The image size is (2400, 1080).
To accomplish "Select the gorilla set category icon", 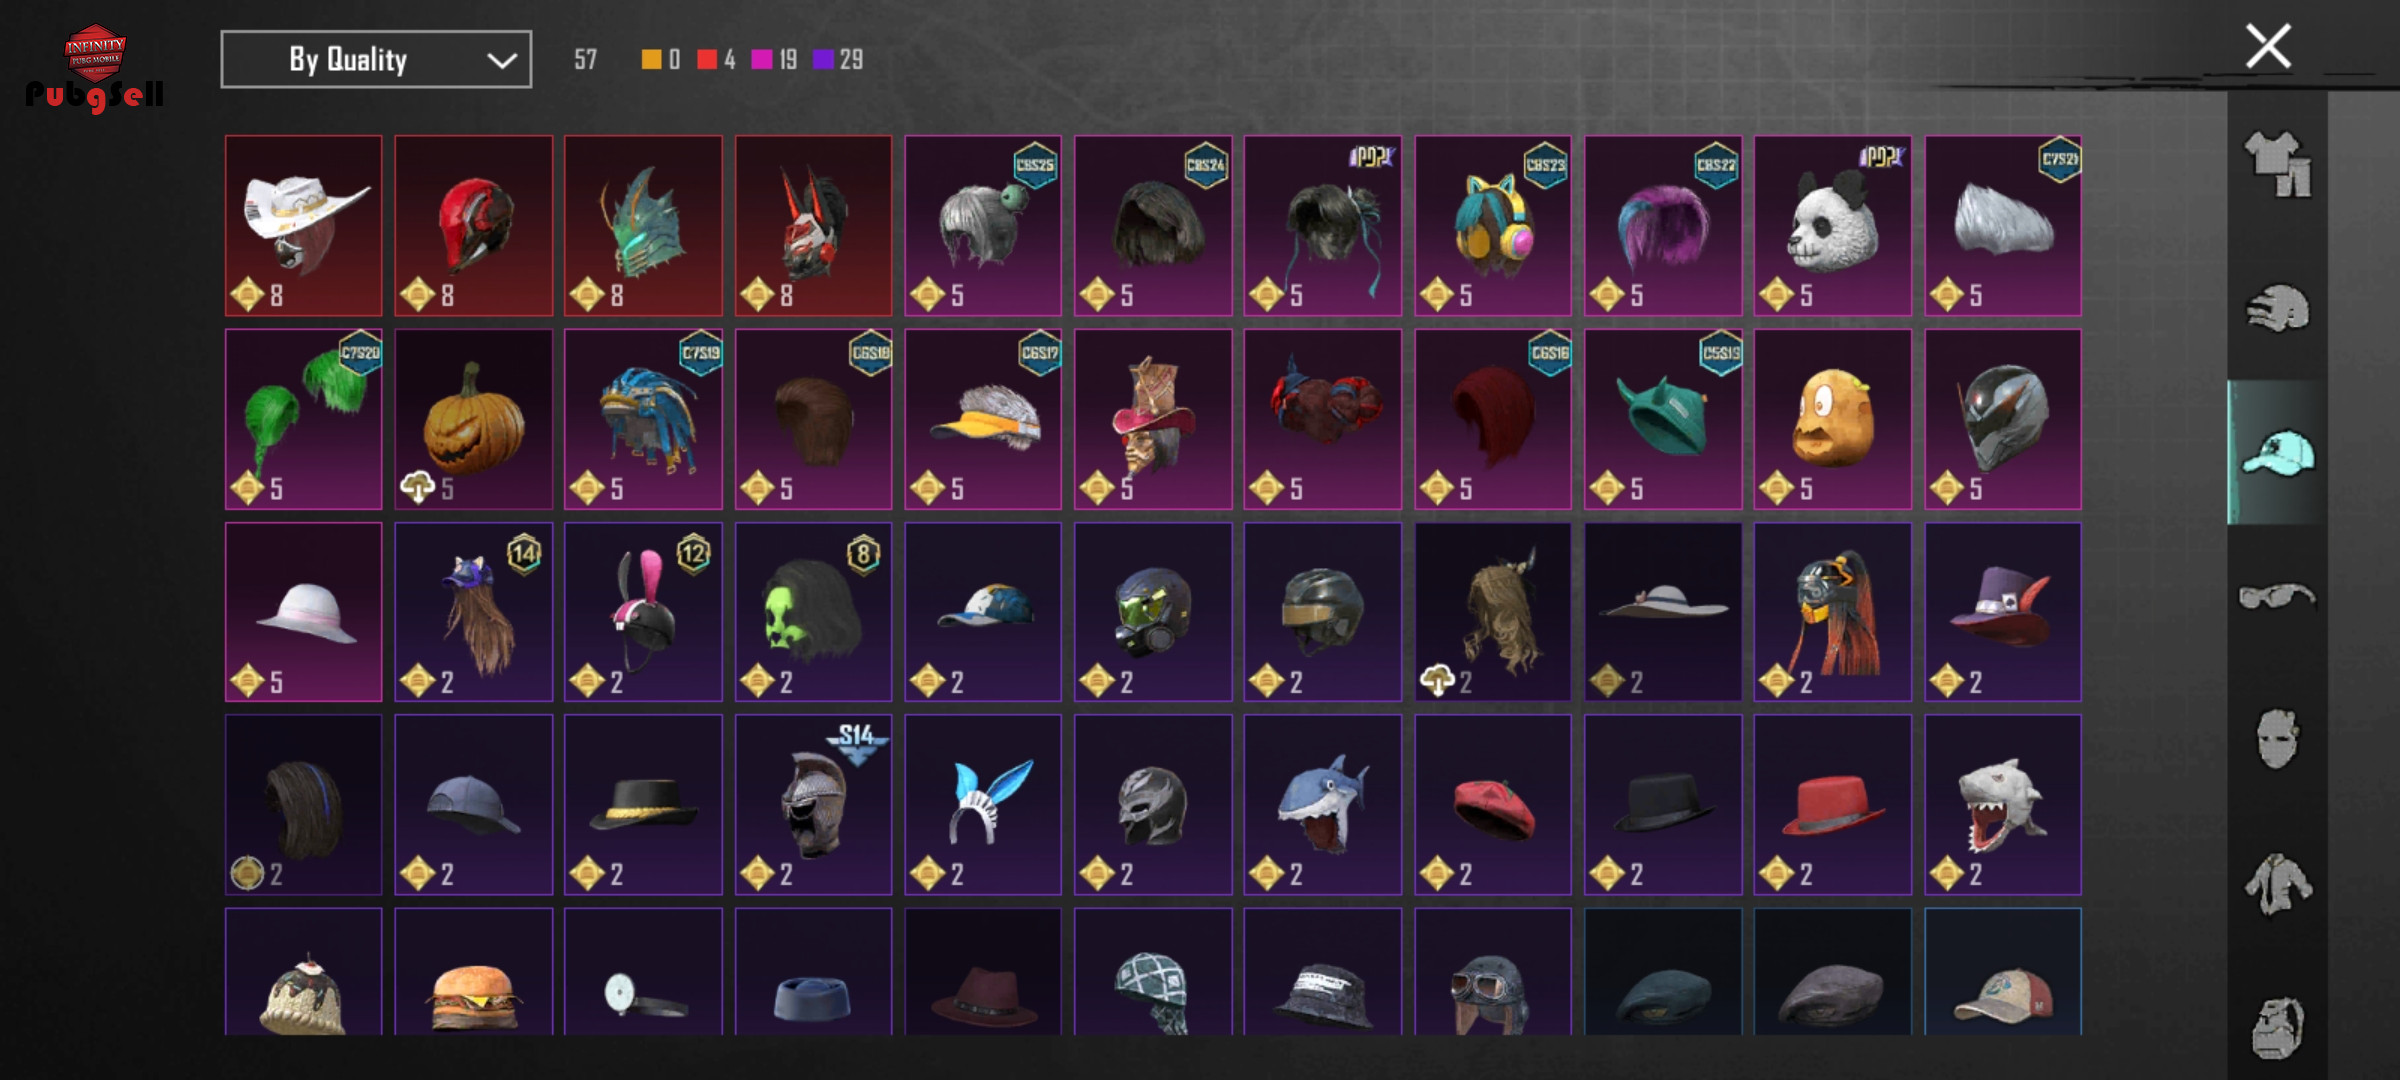I will tap(2277, 1026).
